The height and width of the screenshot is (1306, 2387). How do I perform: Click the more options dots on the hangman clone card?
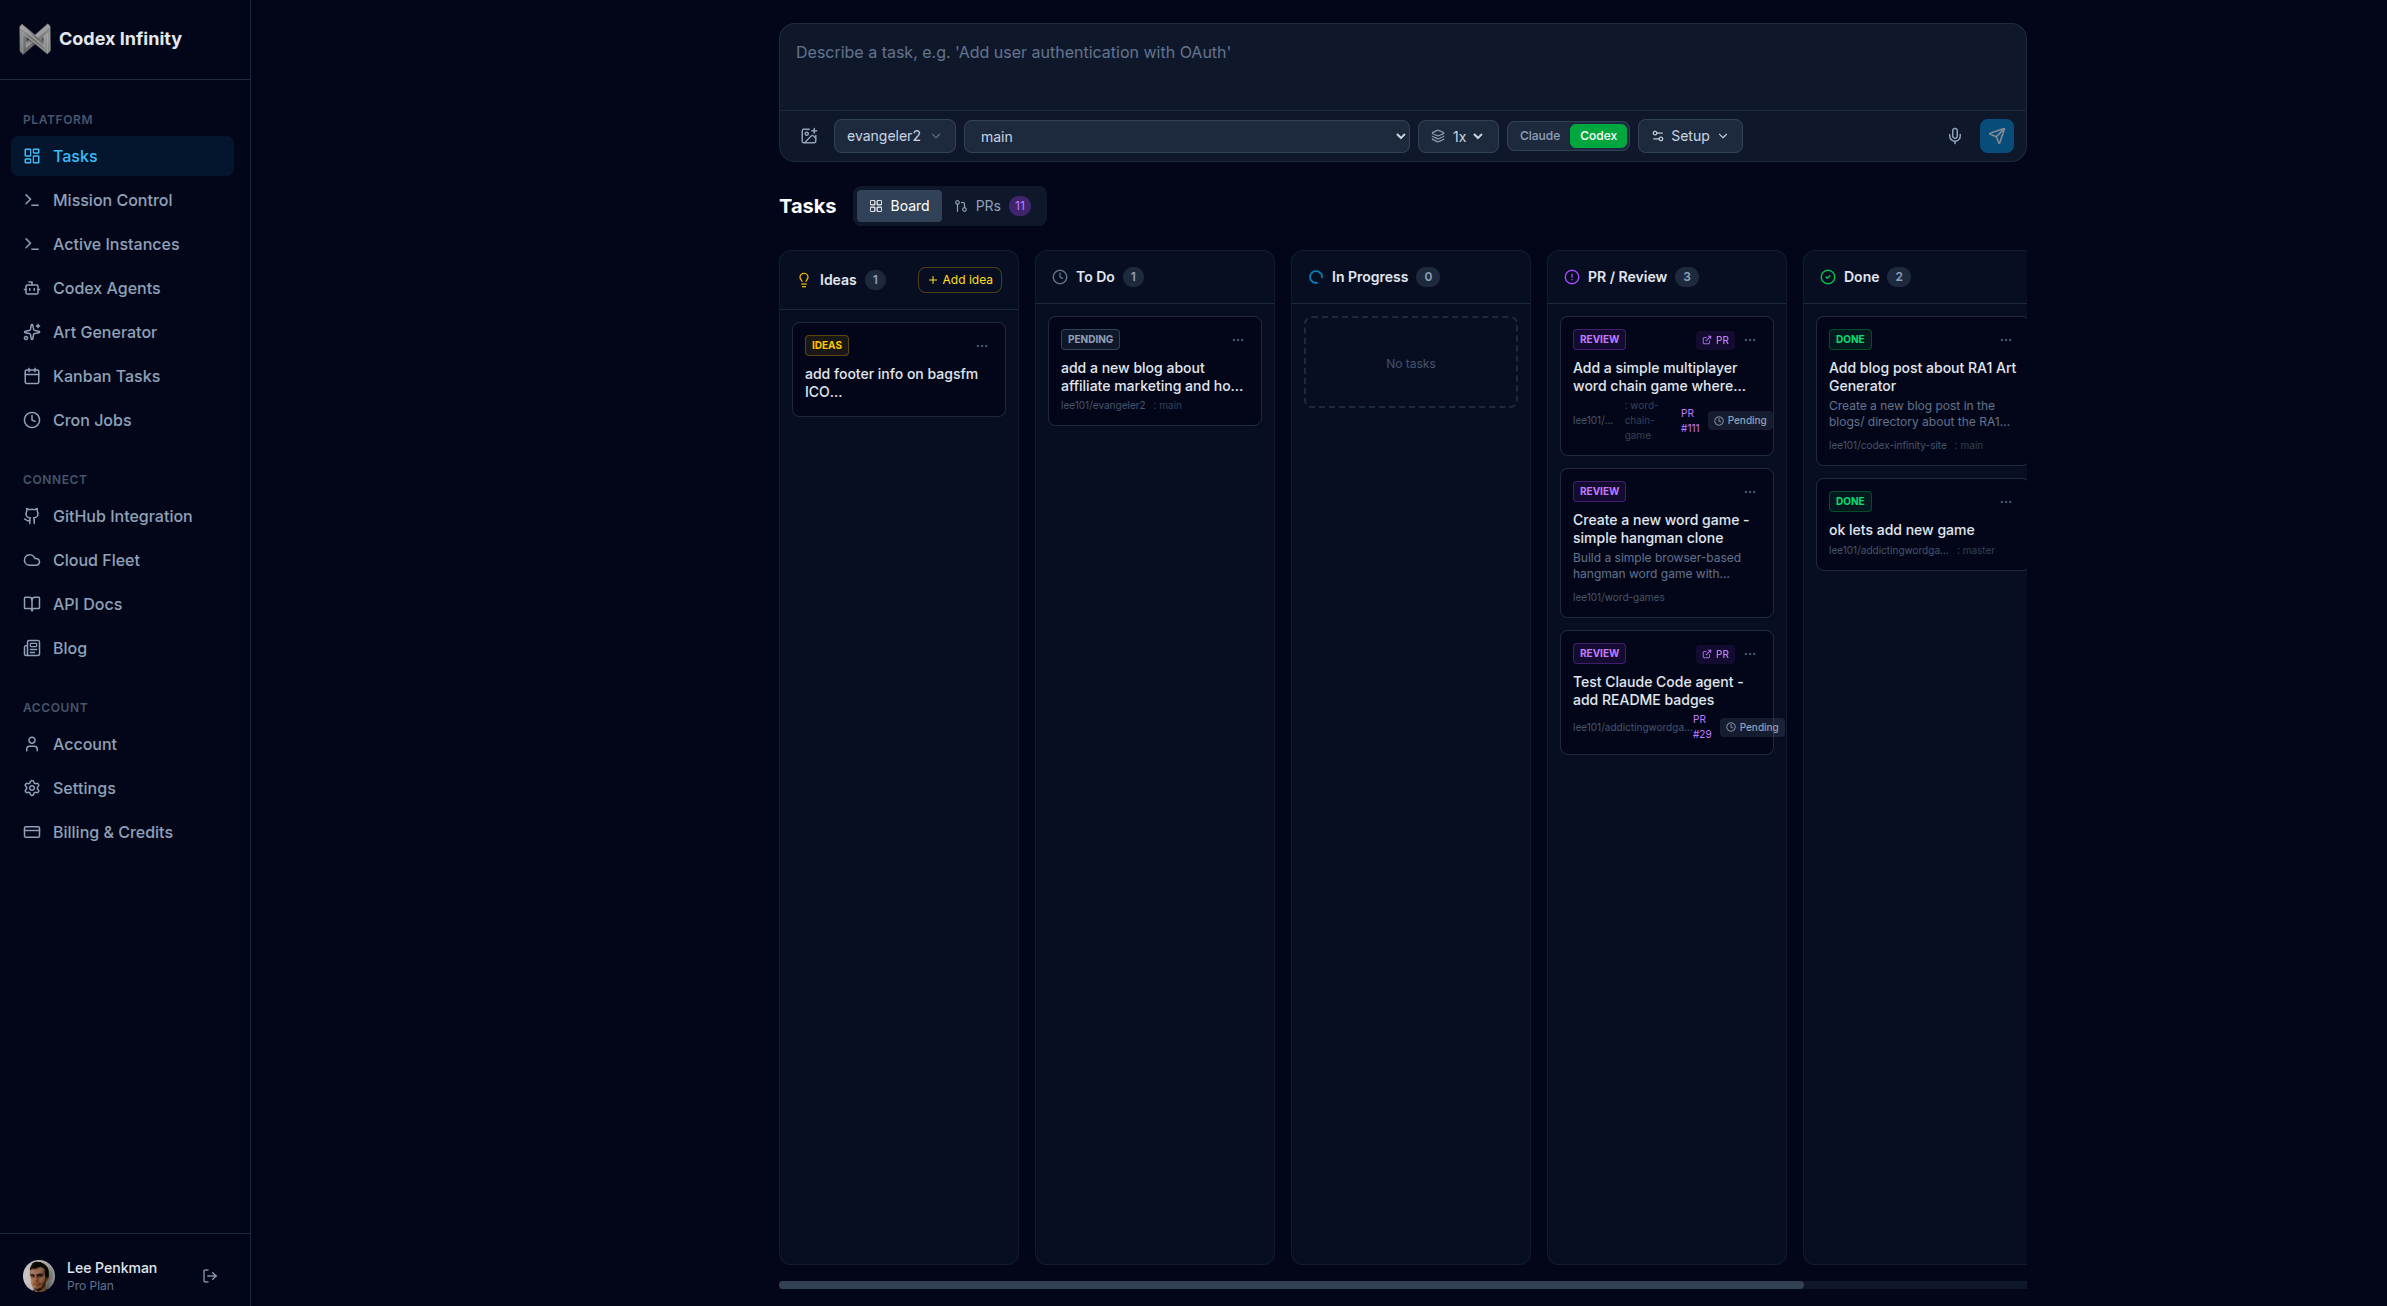[1749, 491]
